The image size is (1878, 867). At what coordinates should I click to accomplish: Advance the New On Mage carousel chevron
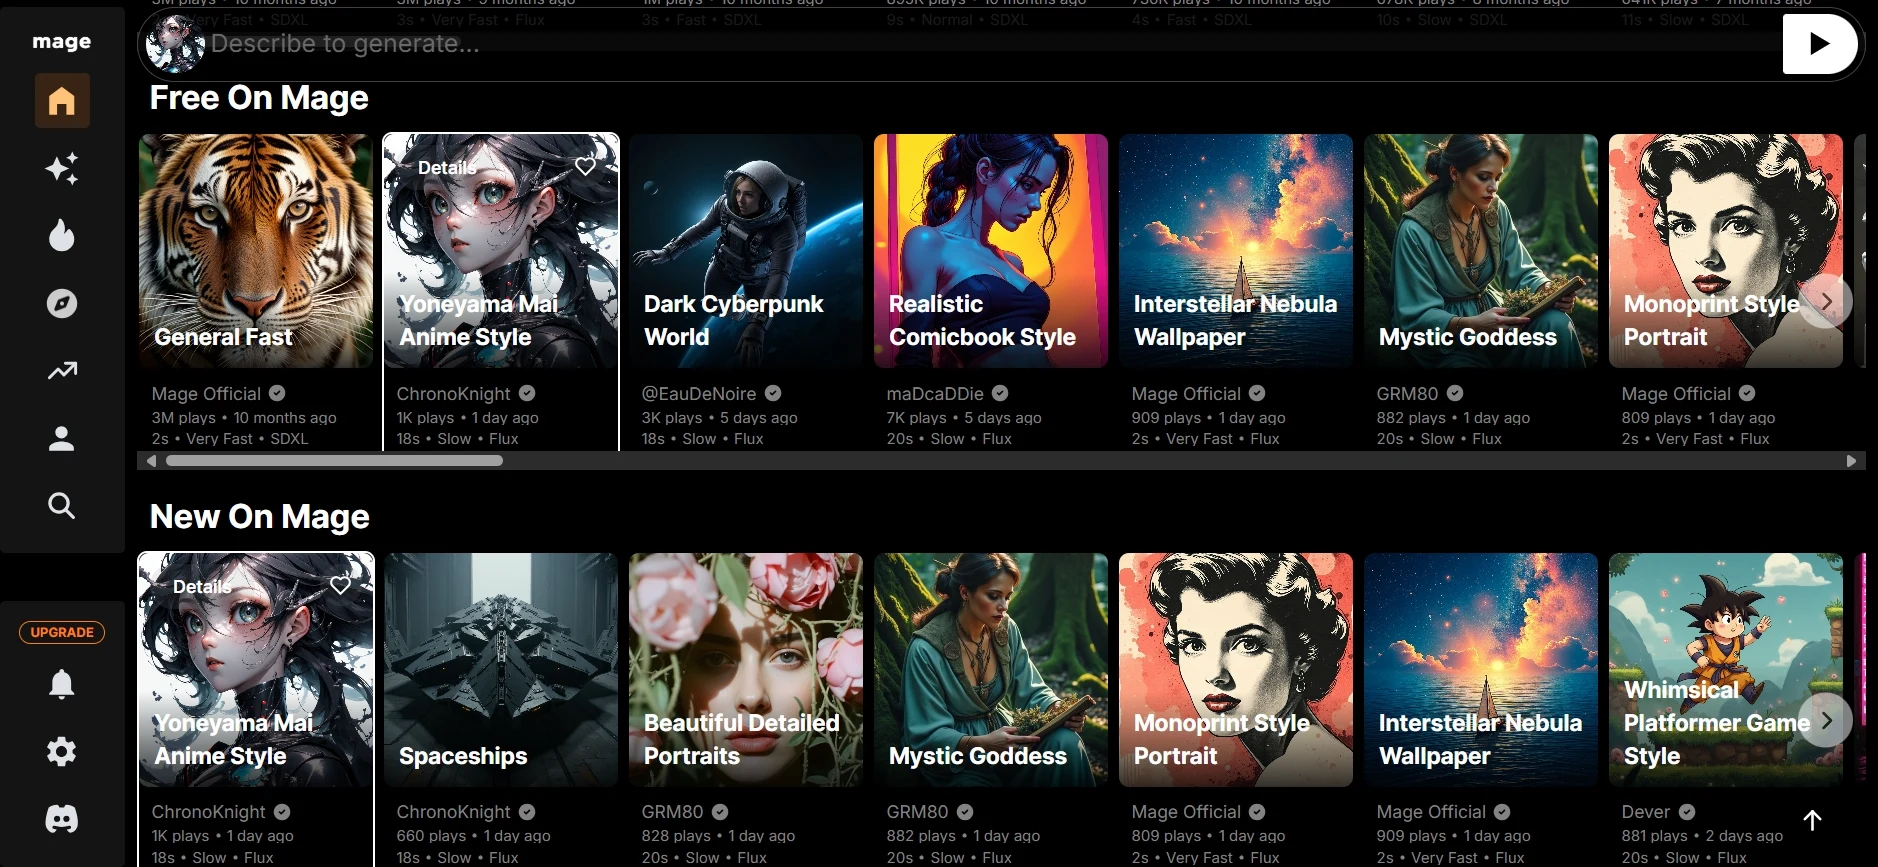click(1826, 720)
